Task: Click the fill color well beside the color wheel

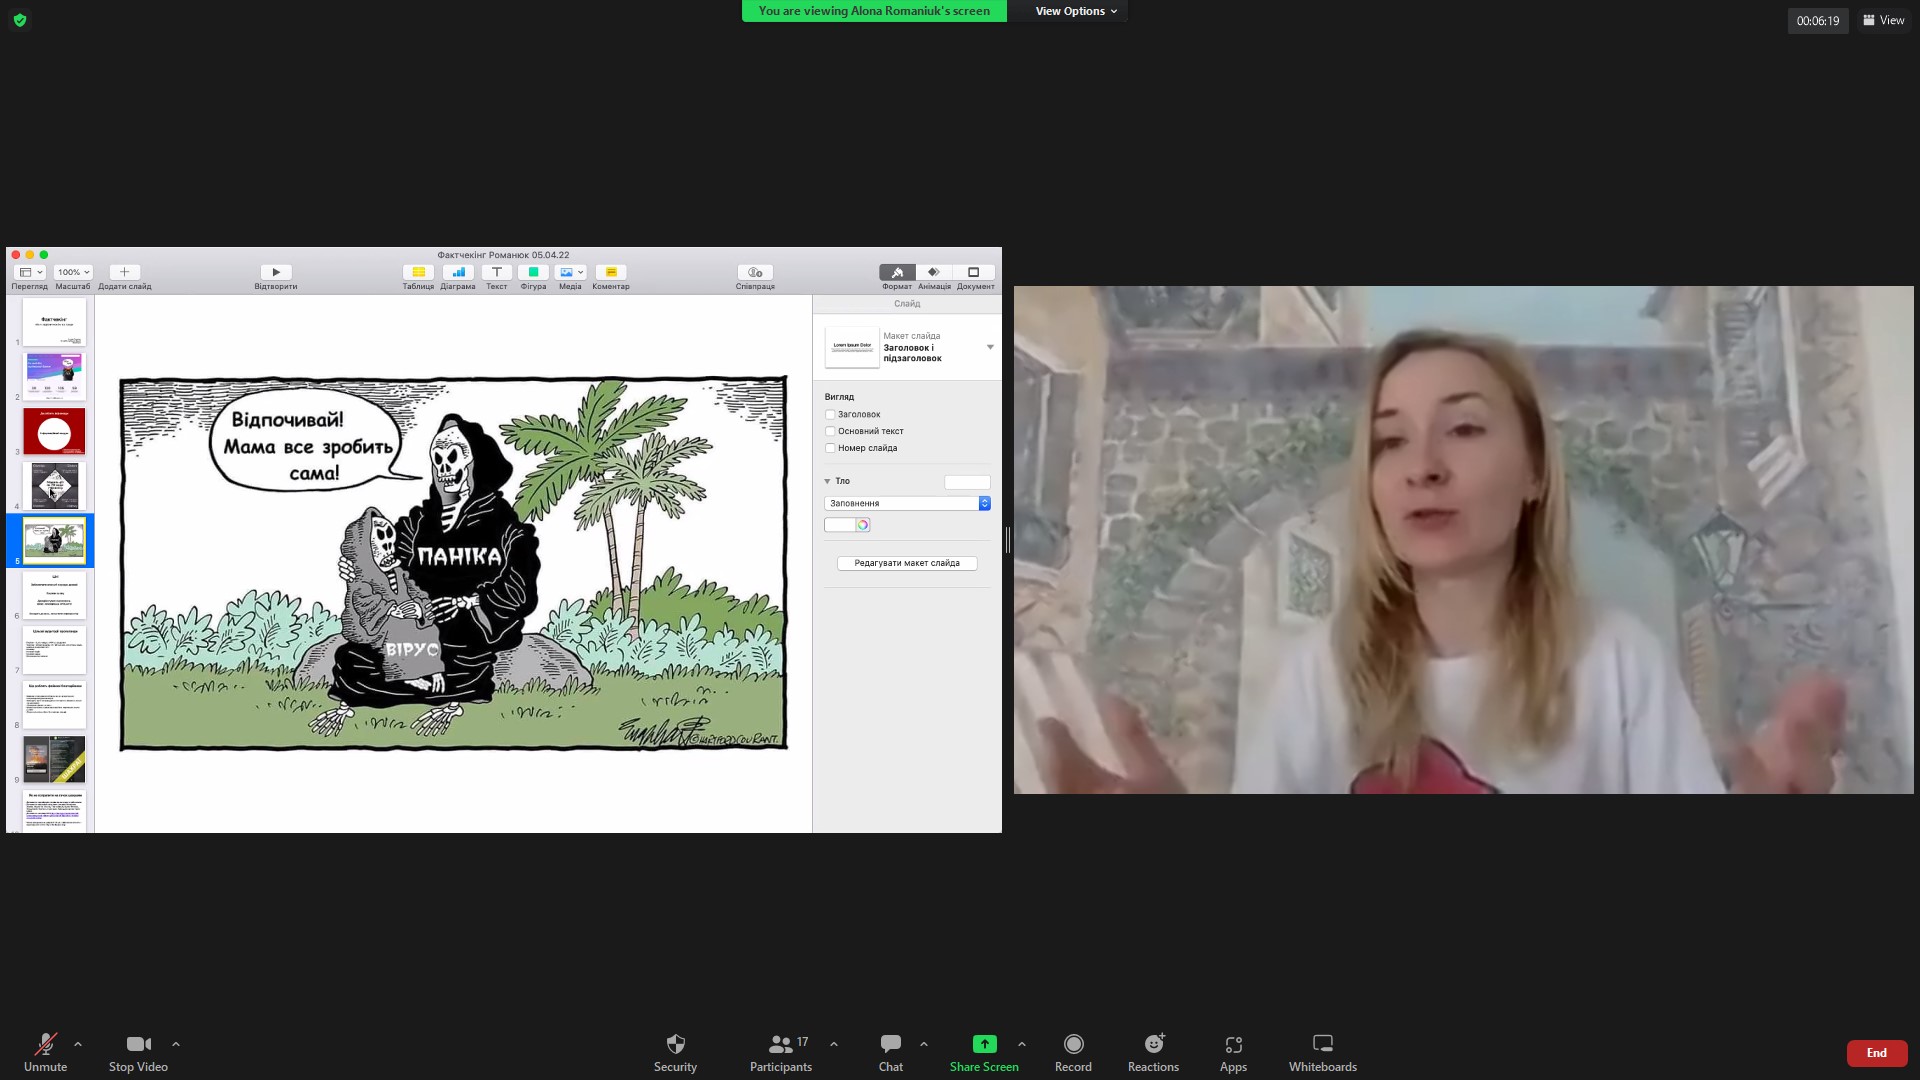Action: point(839,525)
